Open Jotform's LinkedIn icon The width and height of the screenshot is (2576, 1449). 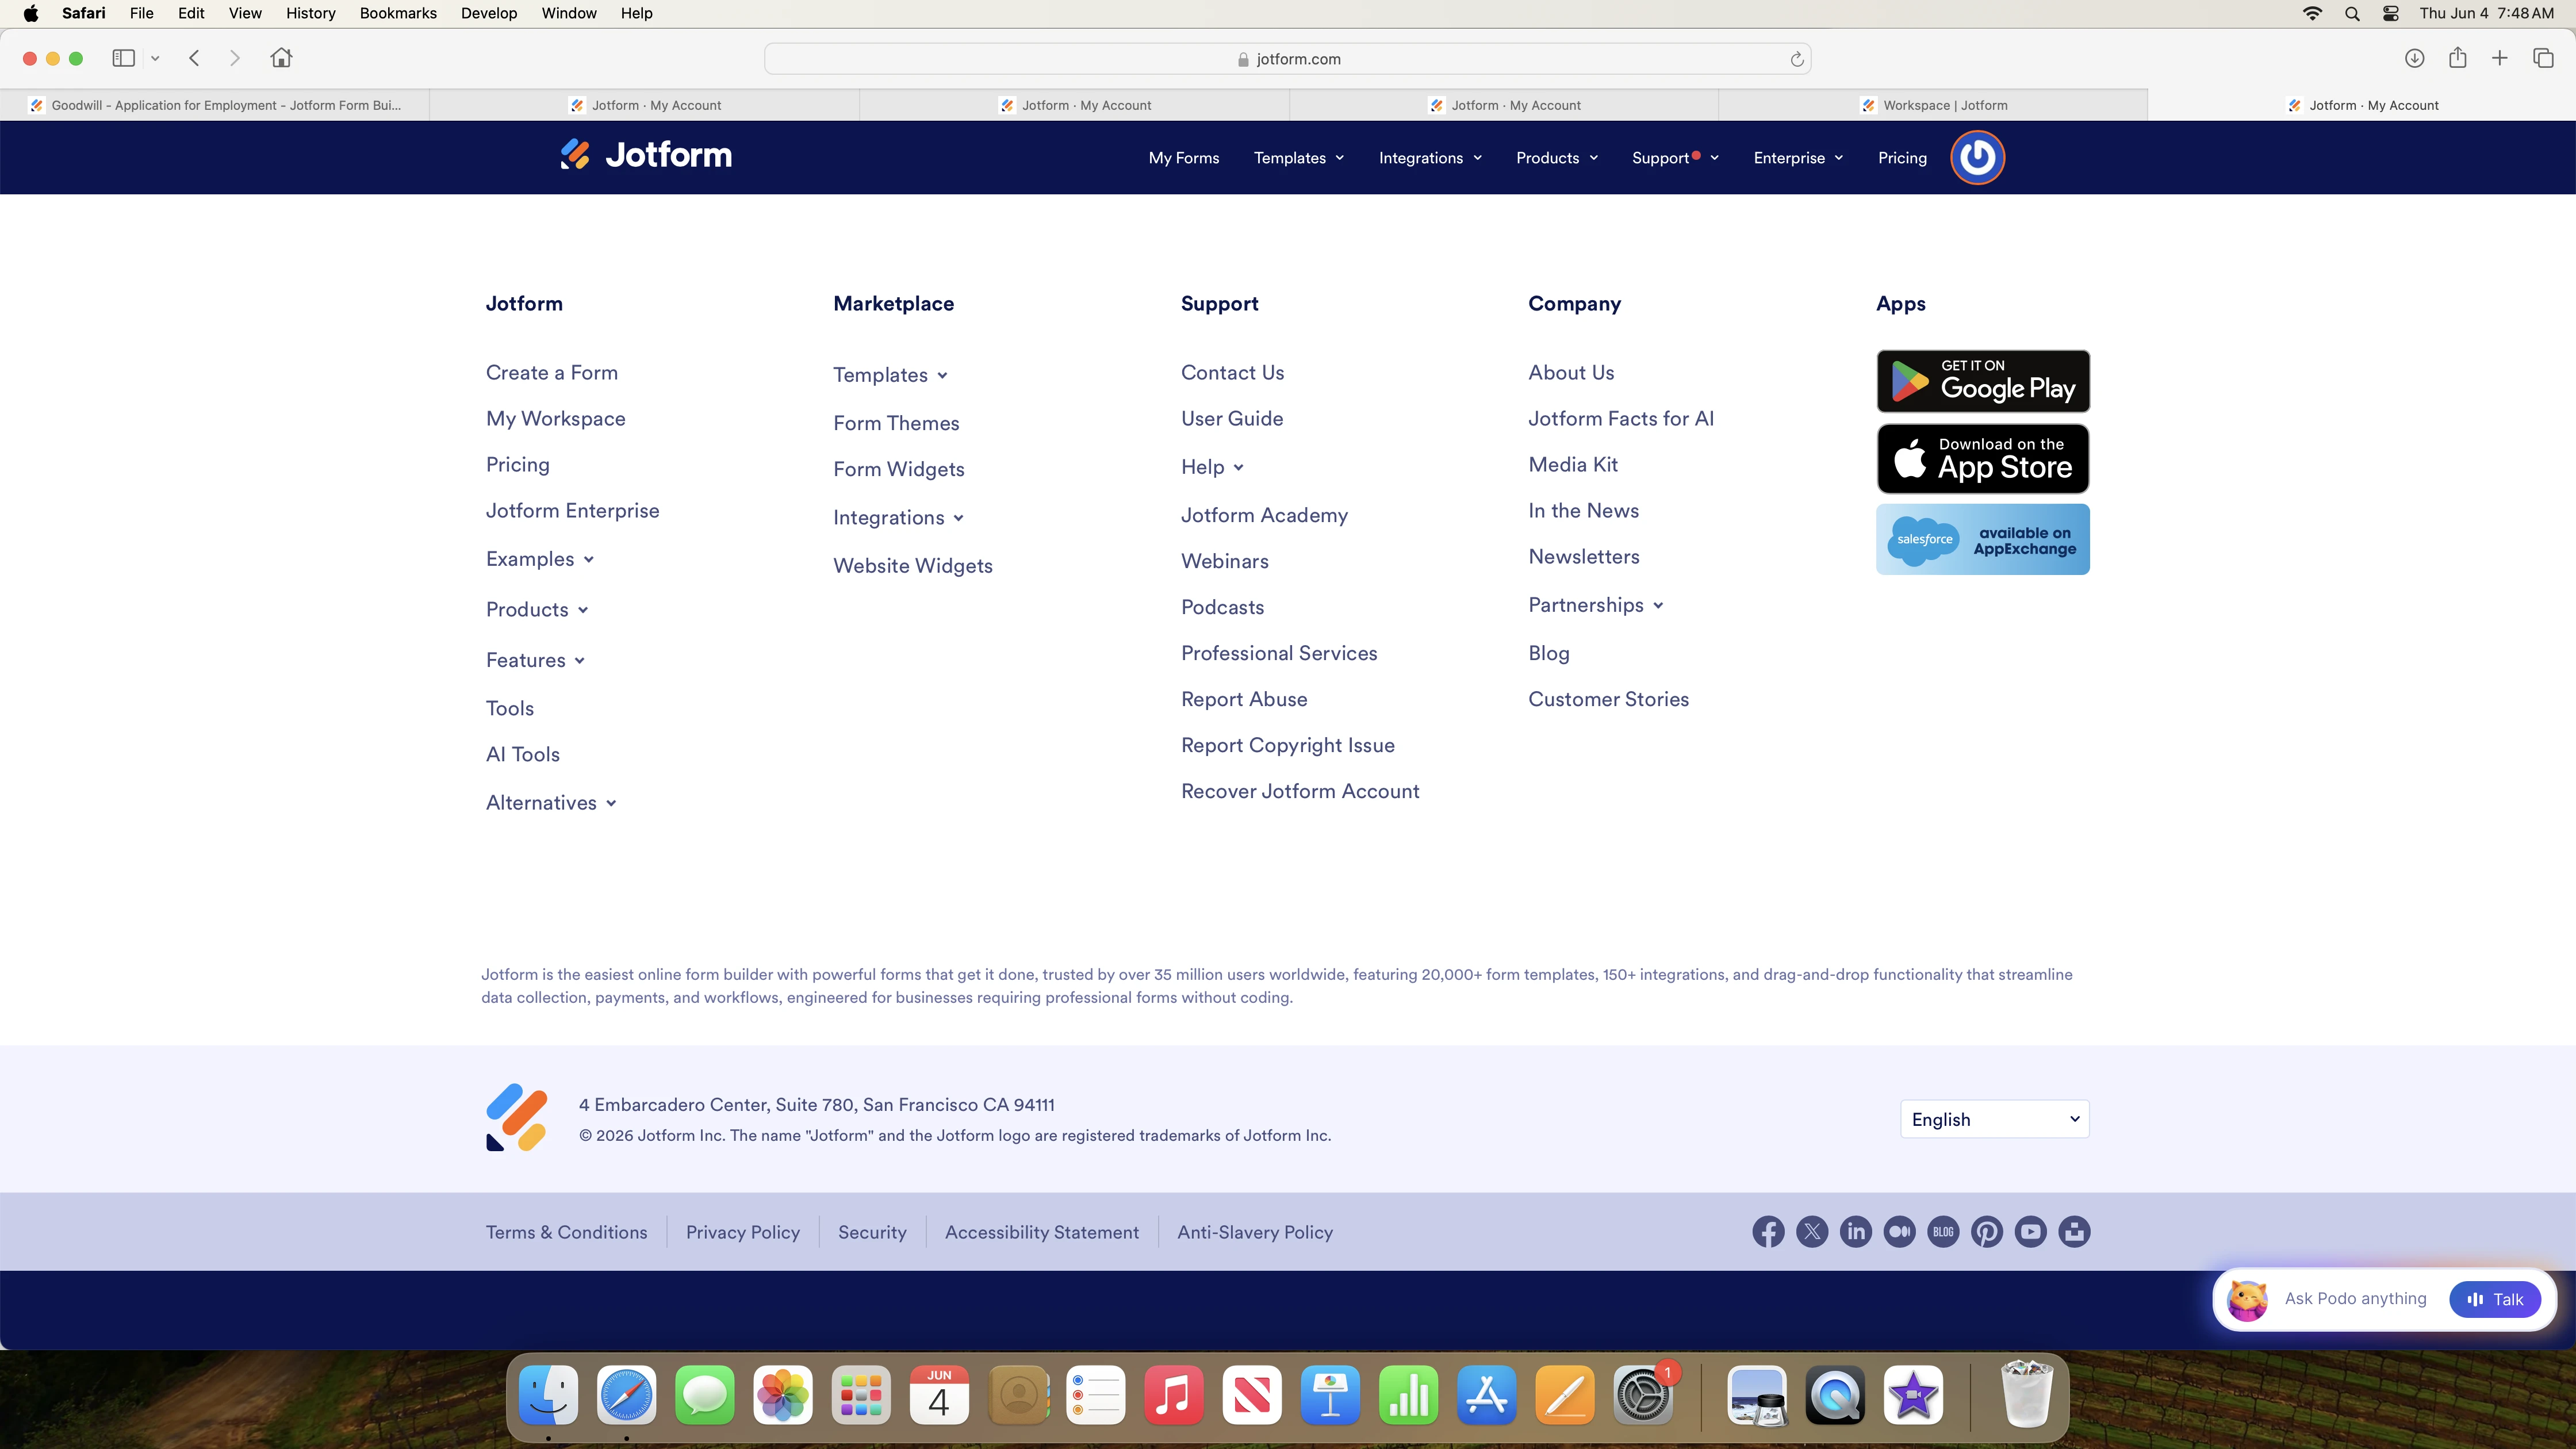tap(1856, 1232)
